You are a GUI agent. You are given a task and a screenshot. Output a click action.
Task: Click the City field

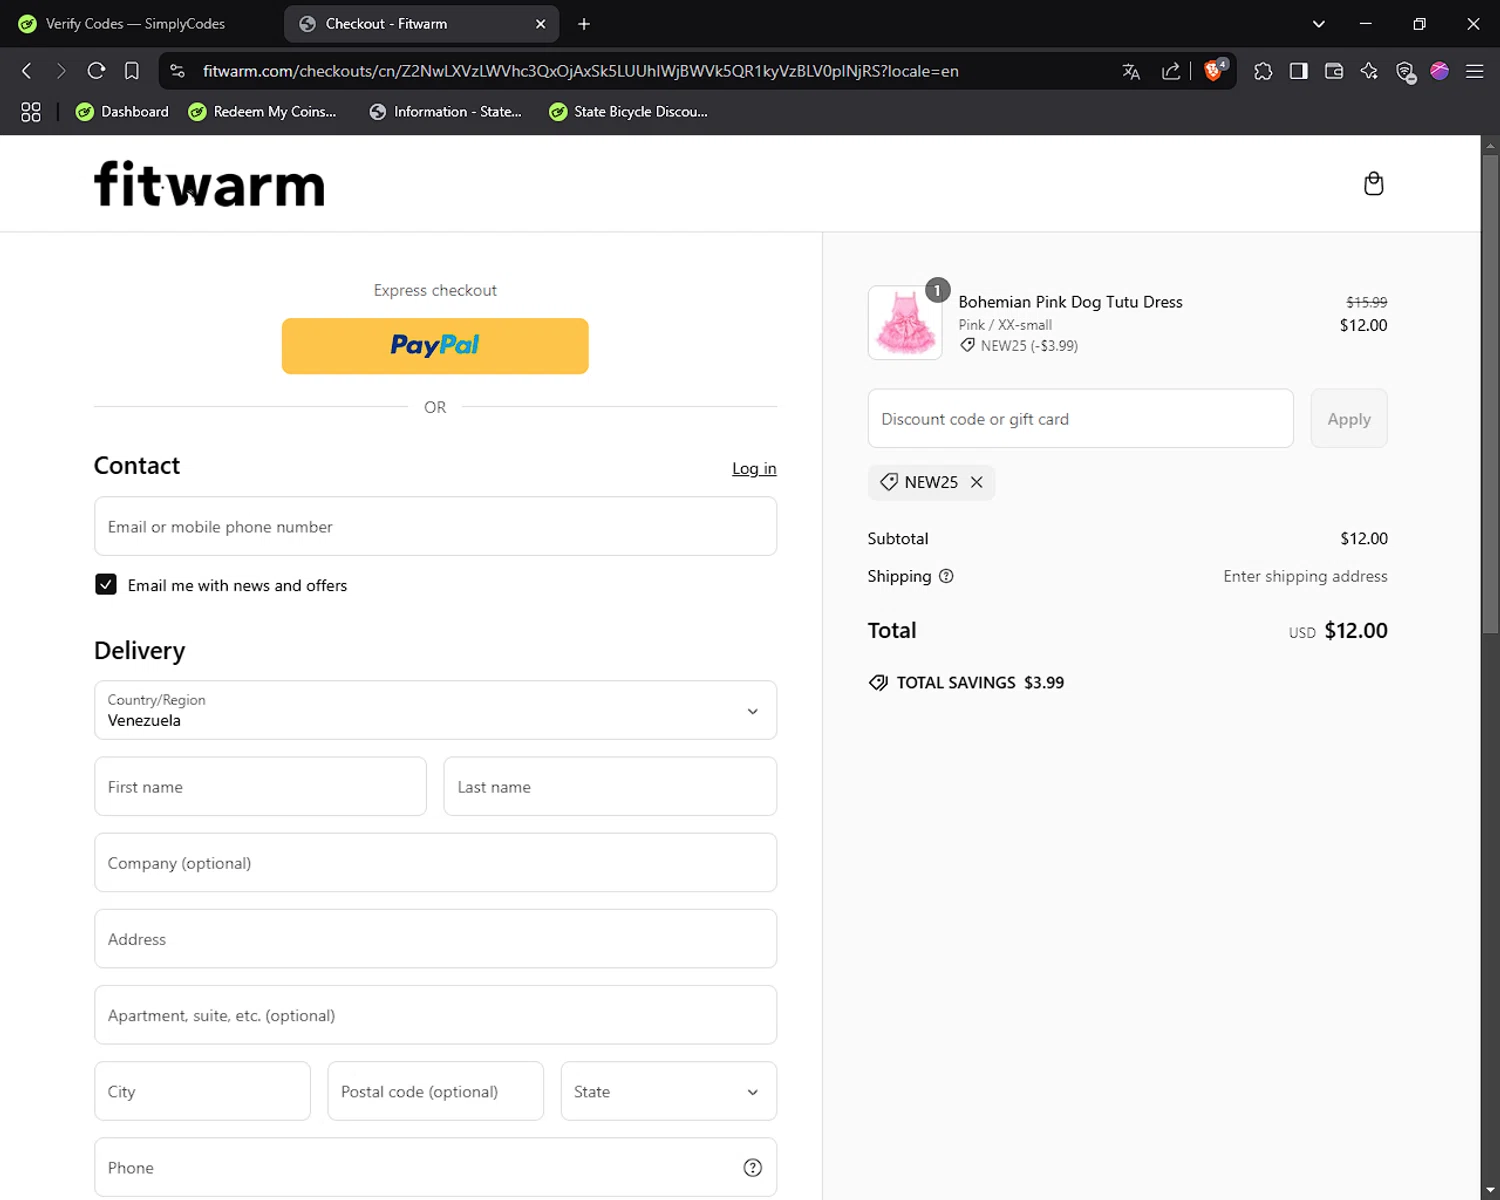[202, 1091]
